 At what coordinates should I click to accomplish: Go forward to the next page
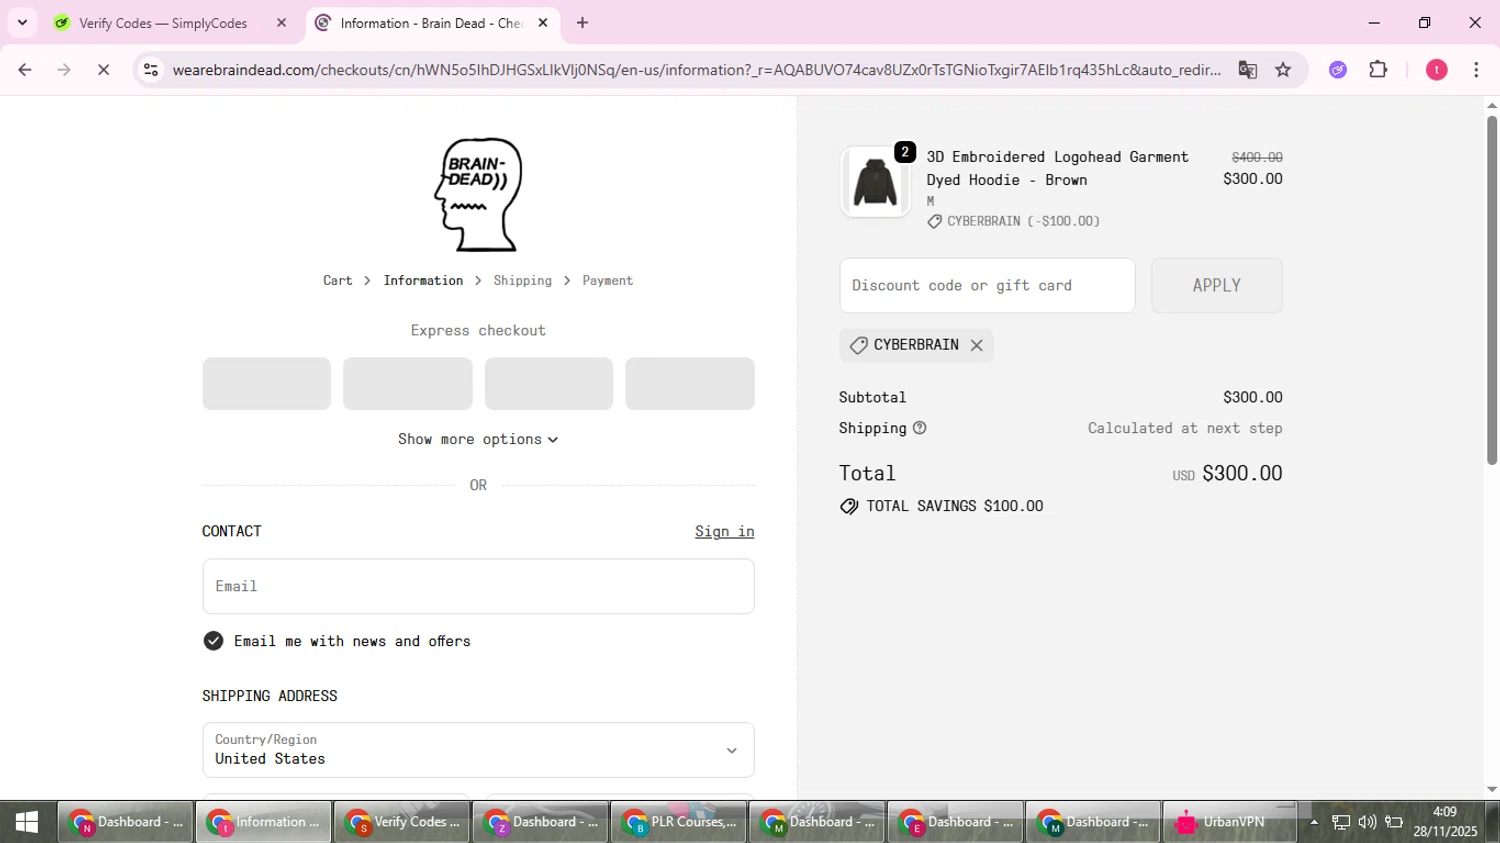click(x=64, y=70)
